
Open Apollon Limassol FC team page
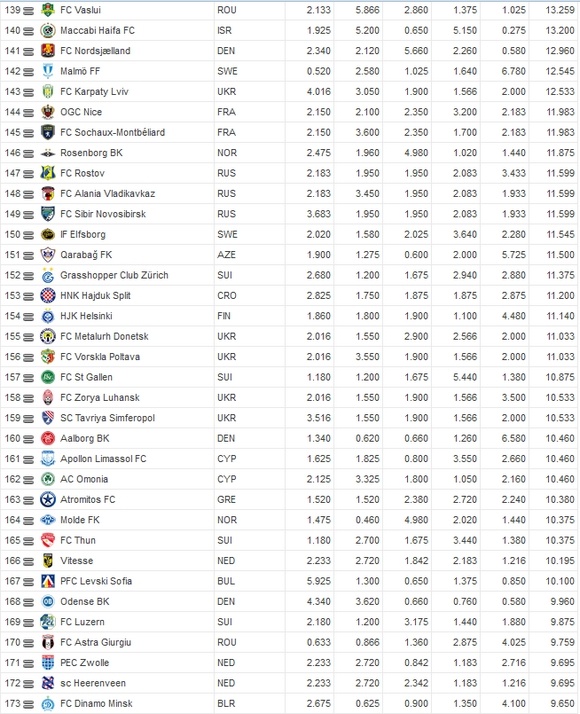(103, 459)
